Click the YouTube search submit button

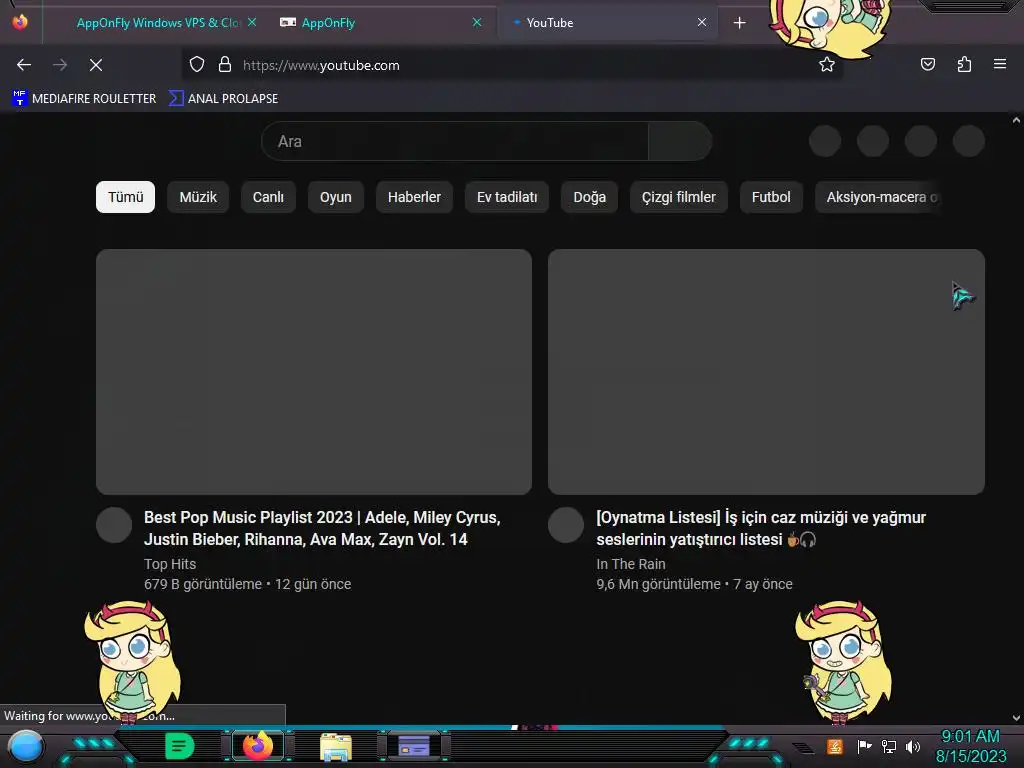[x=680, y=141]
